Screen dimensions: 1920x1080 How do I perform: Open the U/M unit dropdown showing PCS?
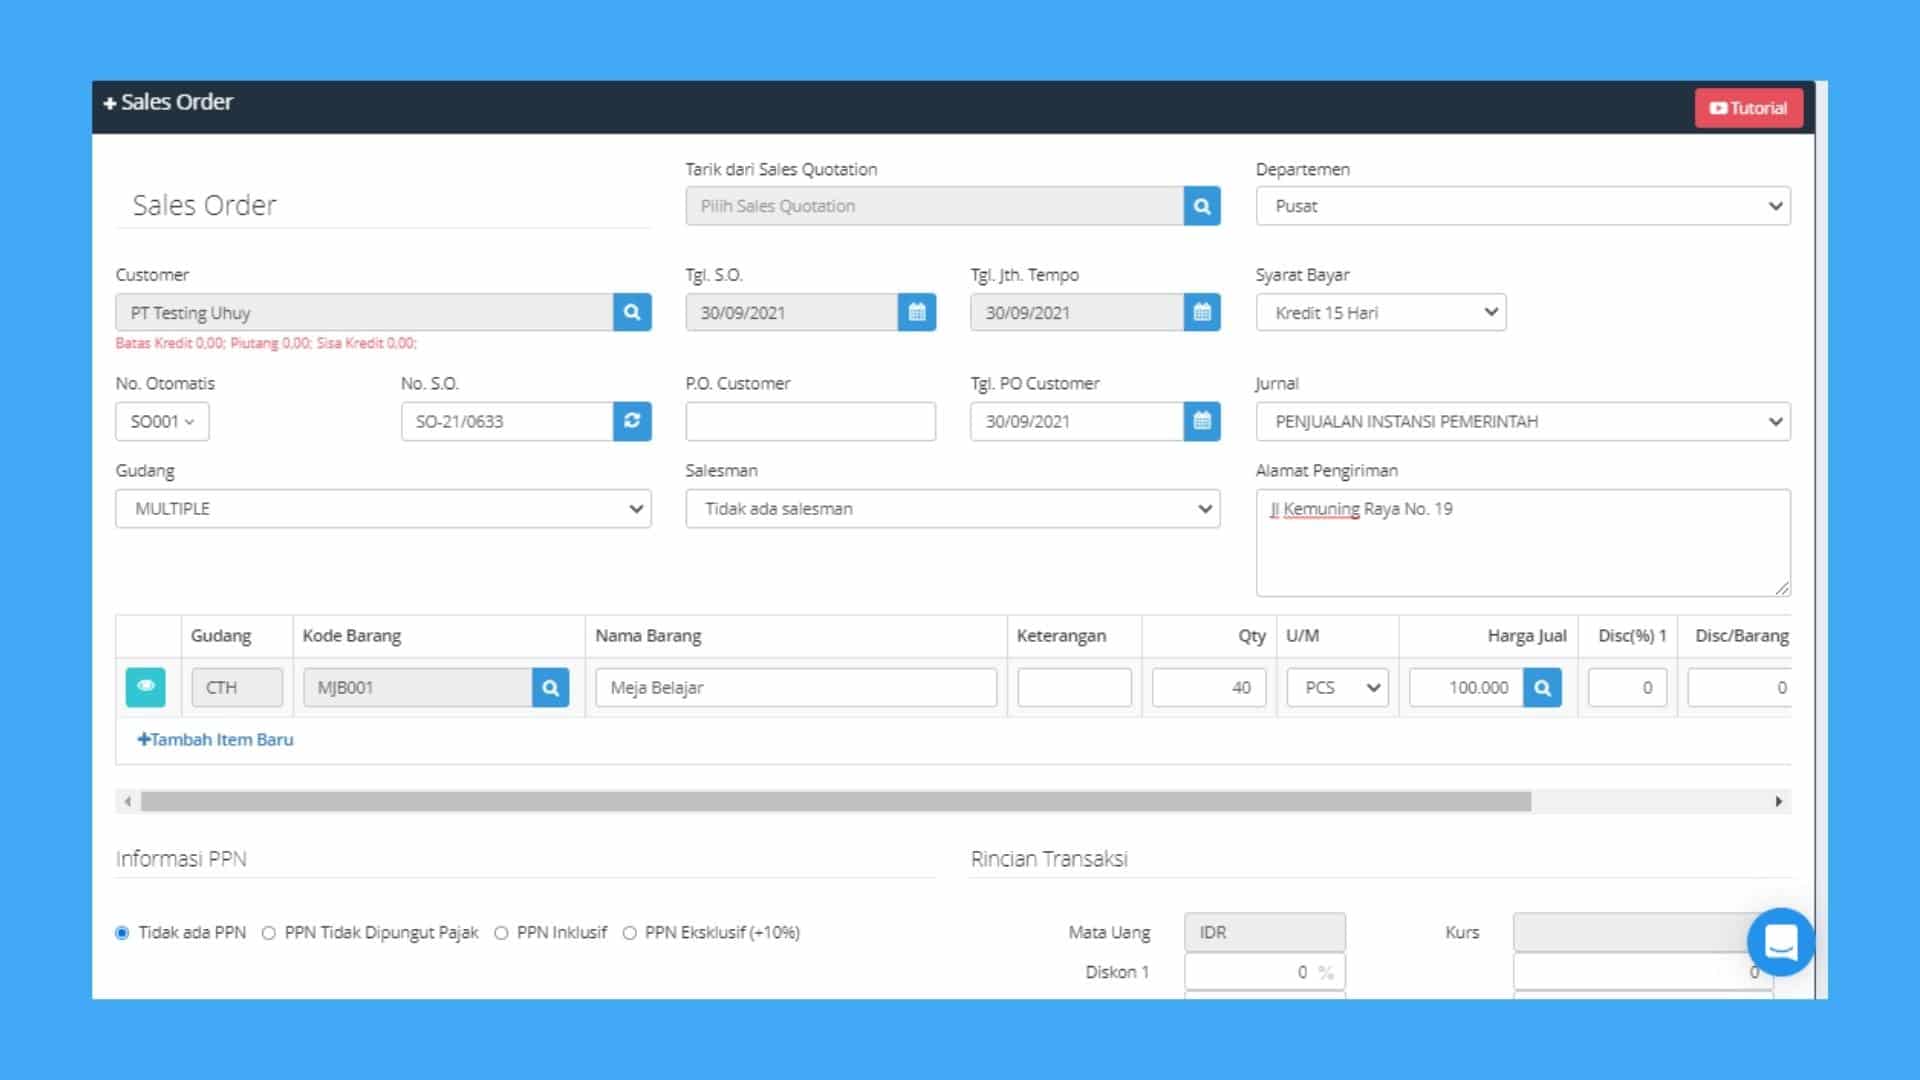[x=1337, y=687]
